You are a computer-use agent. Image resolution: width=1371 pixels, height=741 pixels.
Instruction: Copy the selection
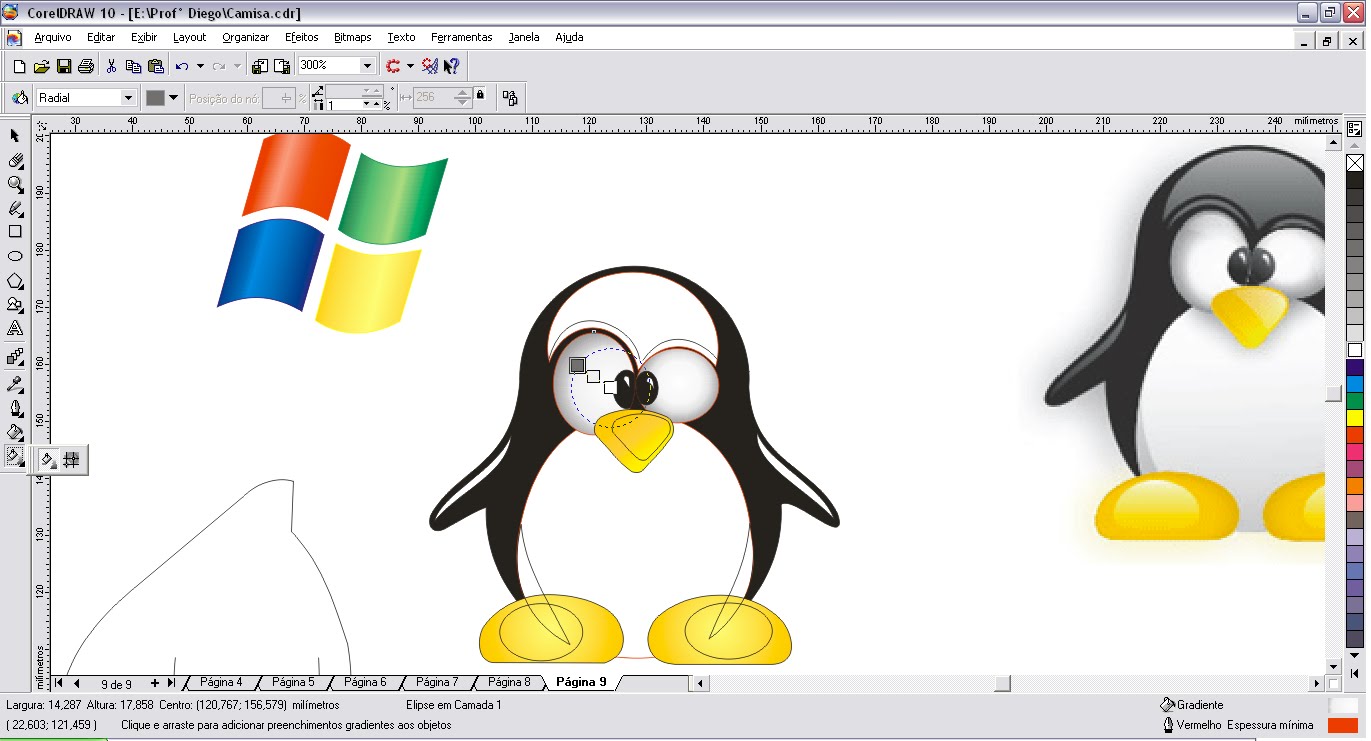click(x=133, y=66)
